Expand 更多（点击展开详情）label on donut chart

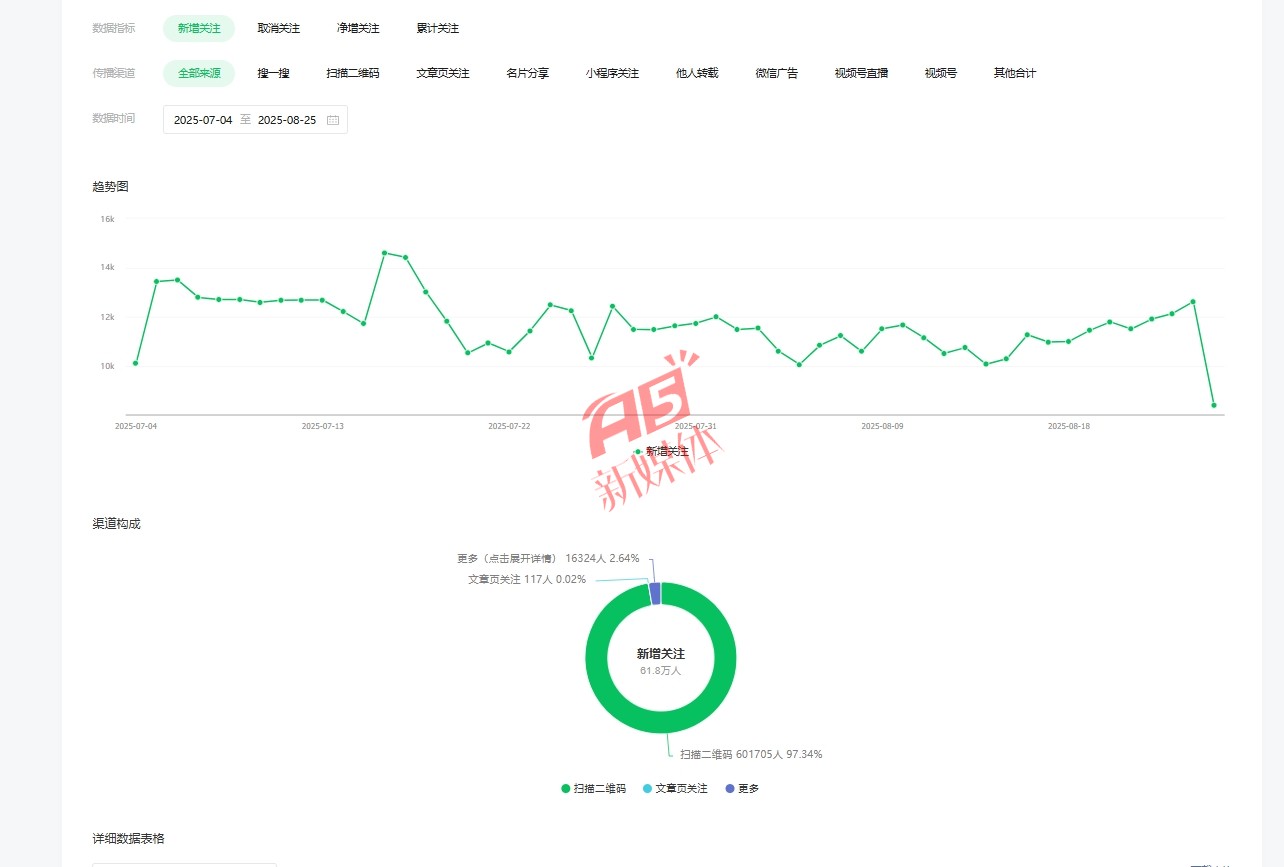point(506,558)
